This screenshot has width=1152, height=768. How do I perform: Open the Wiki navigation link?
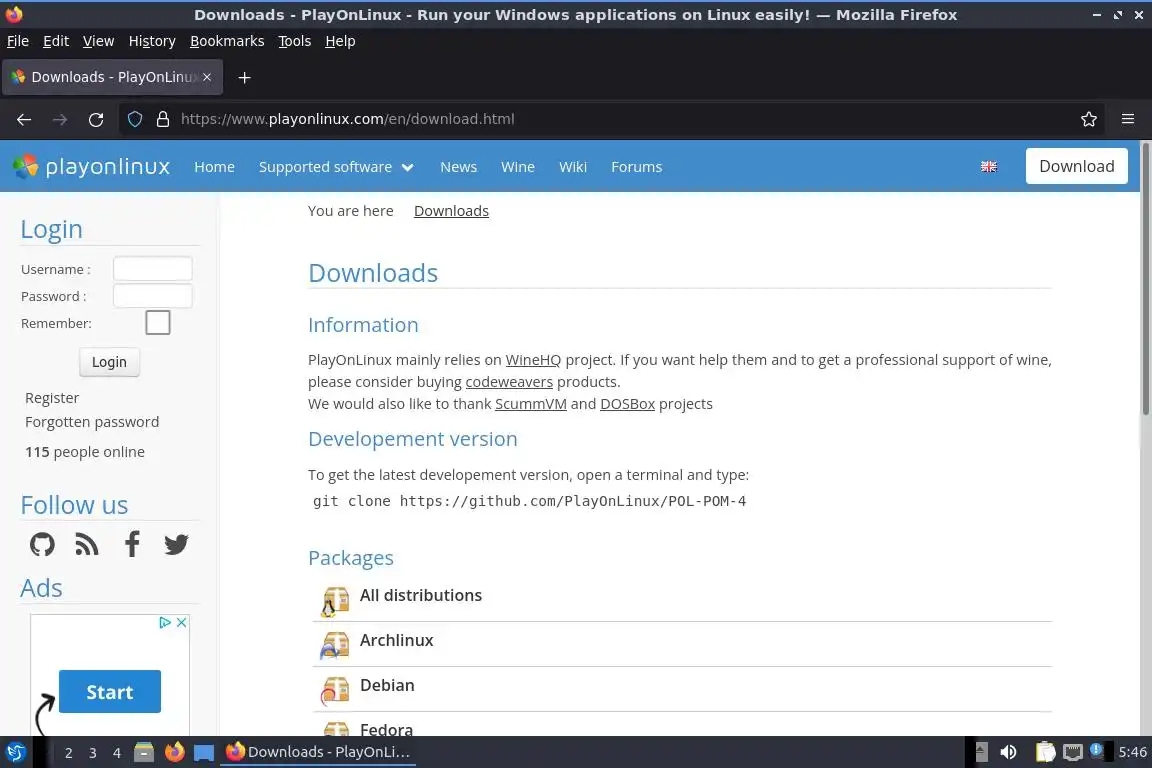pos(573,167)
